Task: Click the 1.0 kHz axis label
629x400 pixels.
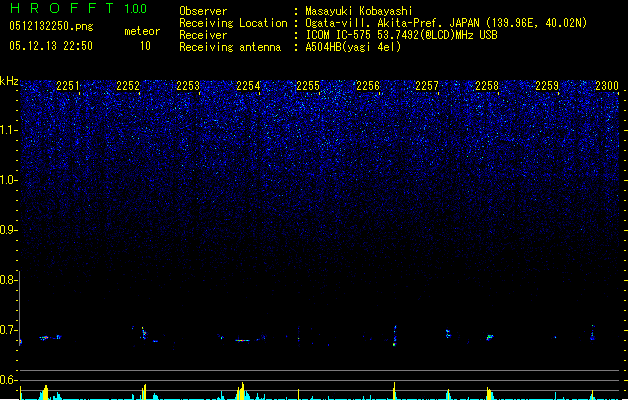Action: point(8,180)
